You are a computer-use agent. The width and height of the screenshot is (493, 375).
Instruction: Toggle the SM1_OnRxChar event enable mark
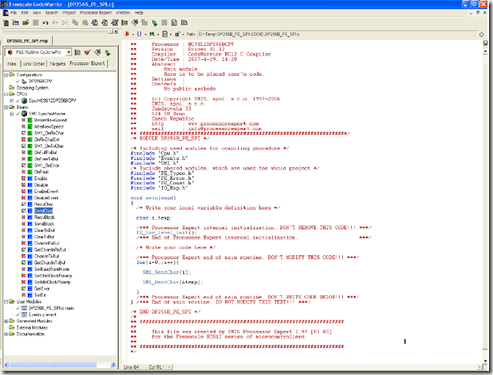pyautogui.click(x=24, y=133)
